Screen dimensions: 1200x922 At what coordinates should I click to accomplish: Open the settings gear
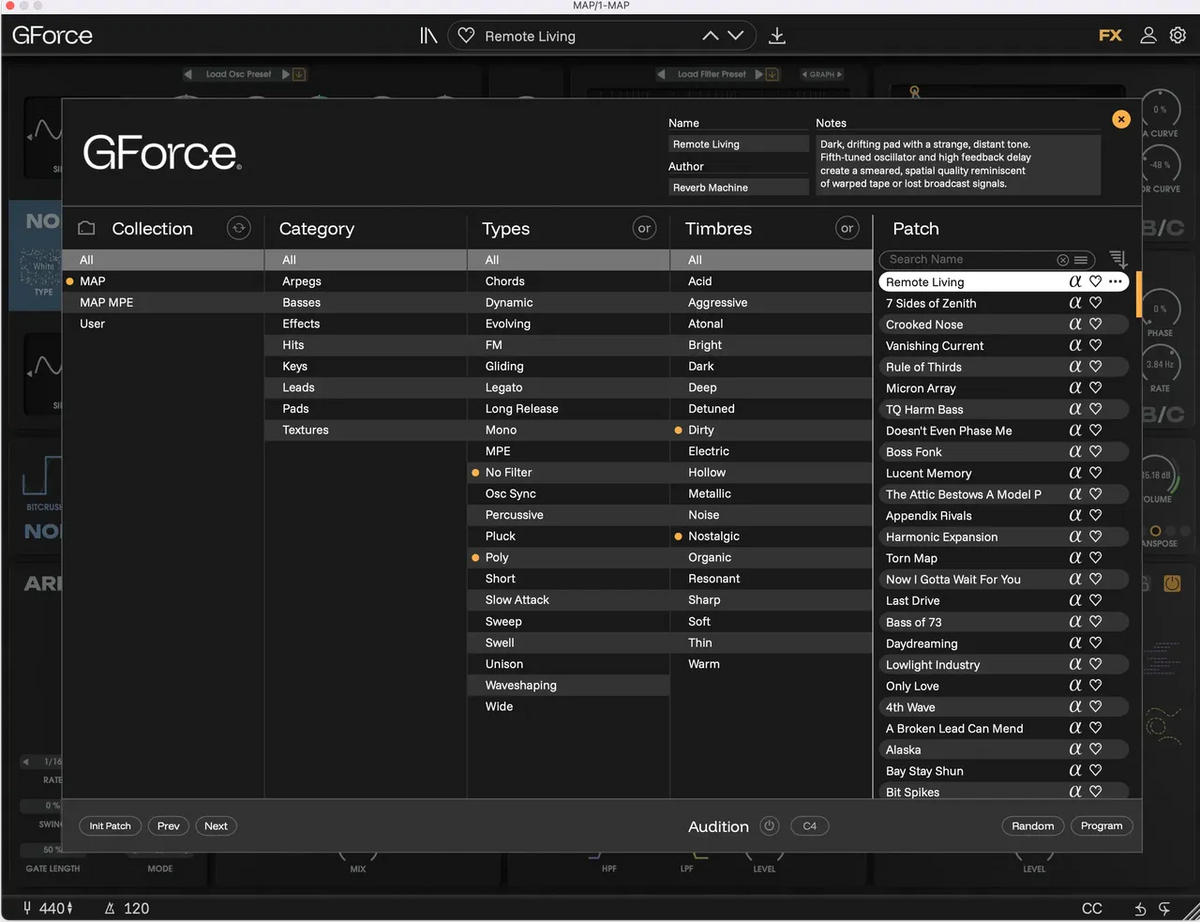pyautogui.click(x=1178, y=35)
